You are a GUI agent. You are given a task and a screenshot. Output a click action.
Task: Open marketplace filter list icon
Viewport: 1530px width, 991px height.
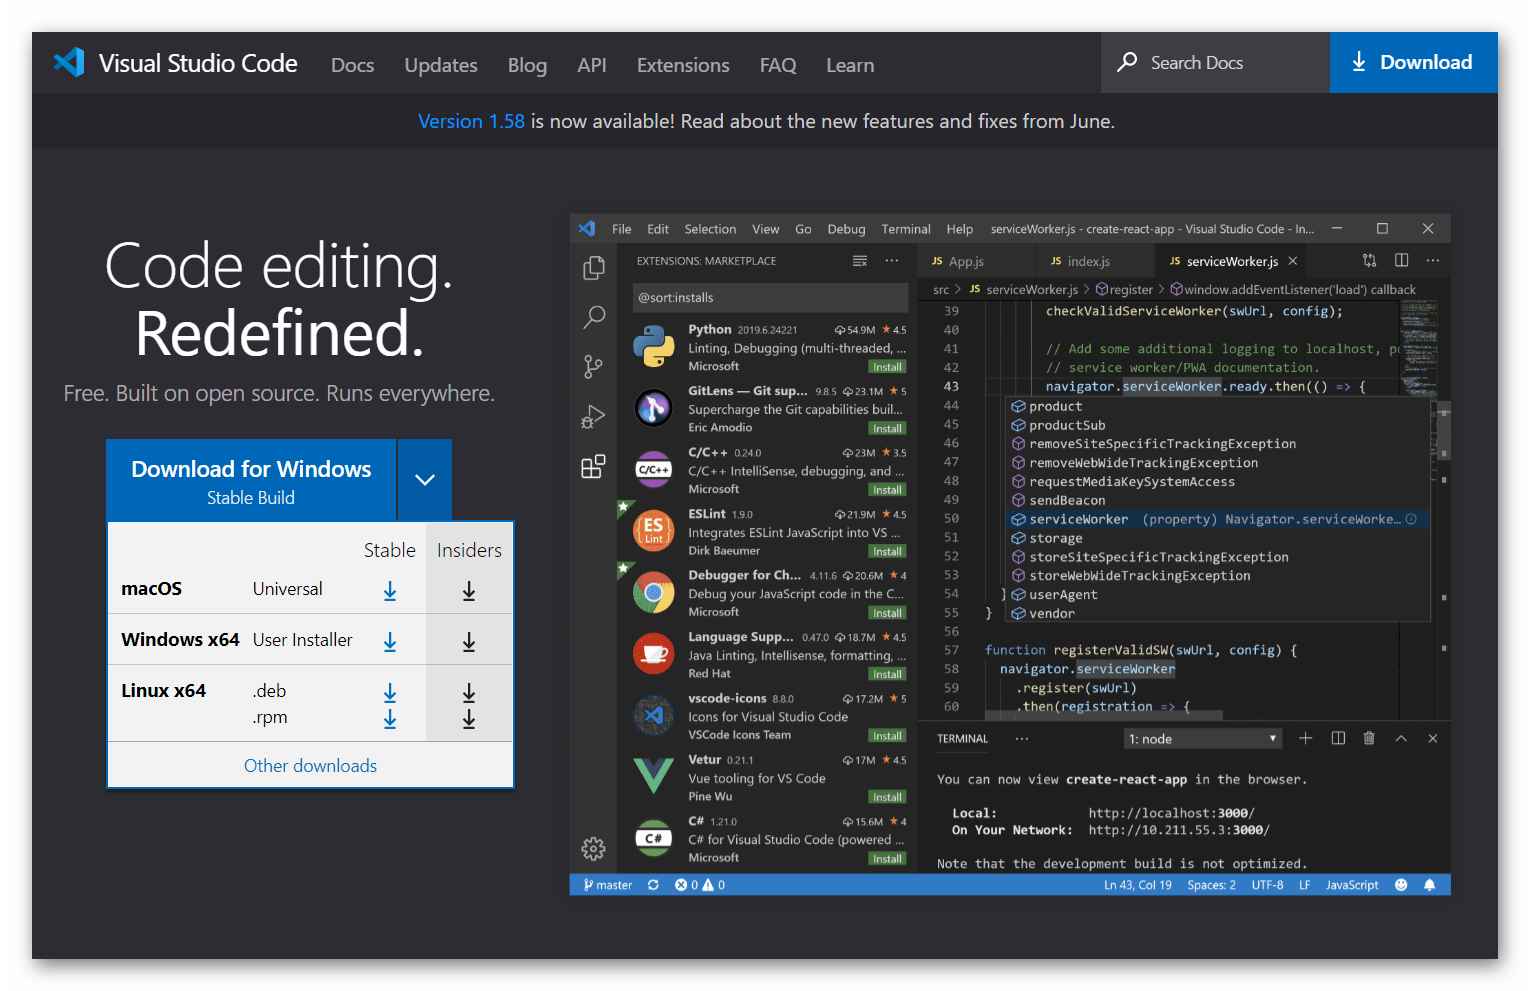(x=859, y=261)
